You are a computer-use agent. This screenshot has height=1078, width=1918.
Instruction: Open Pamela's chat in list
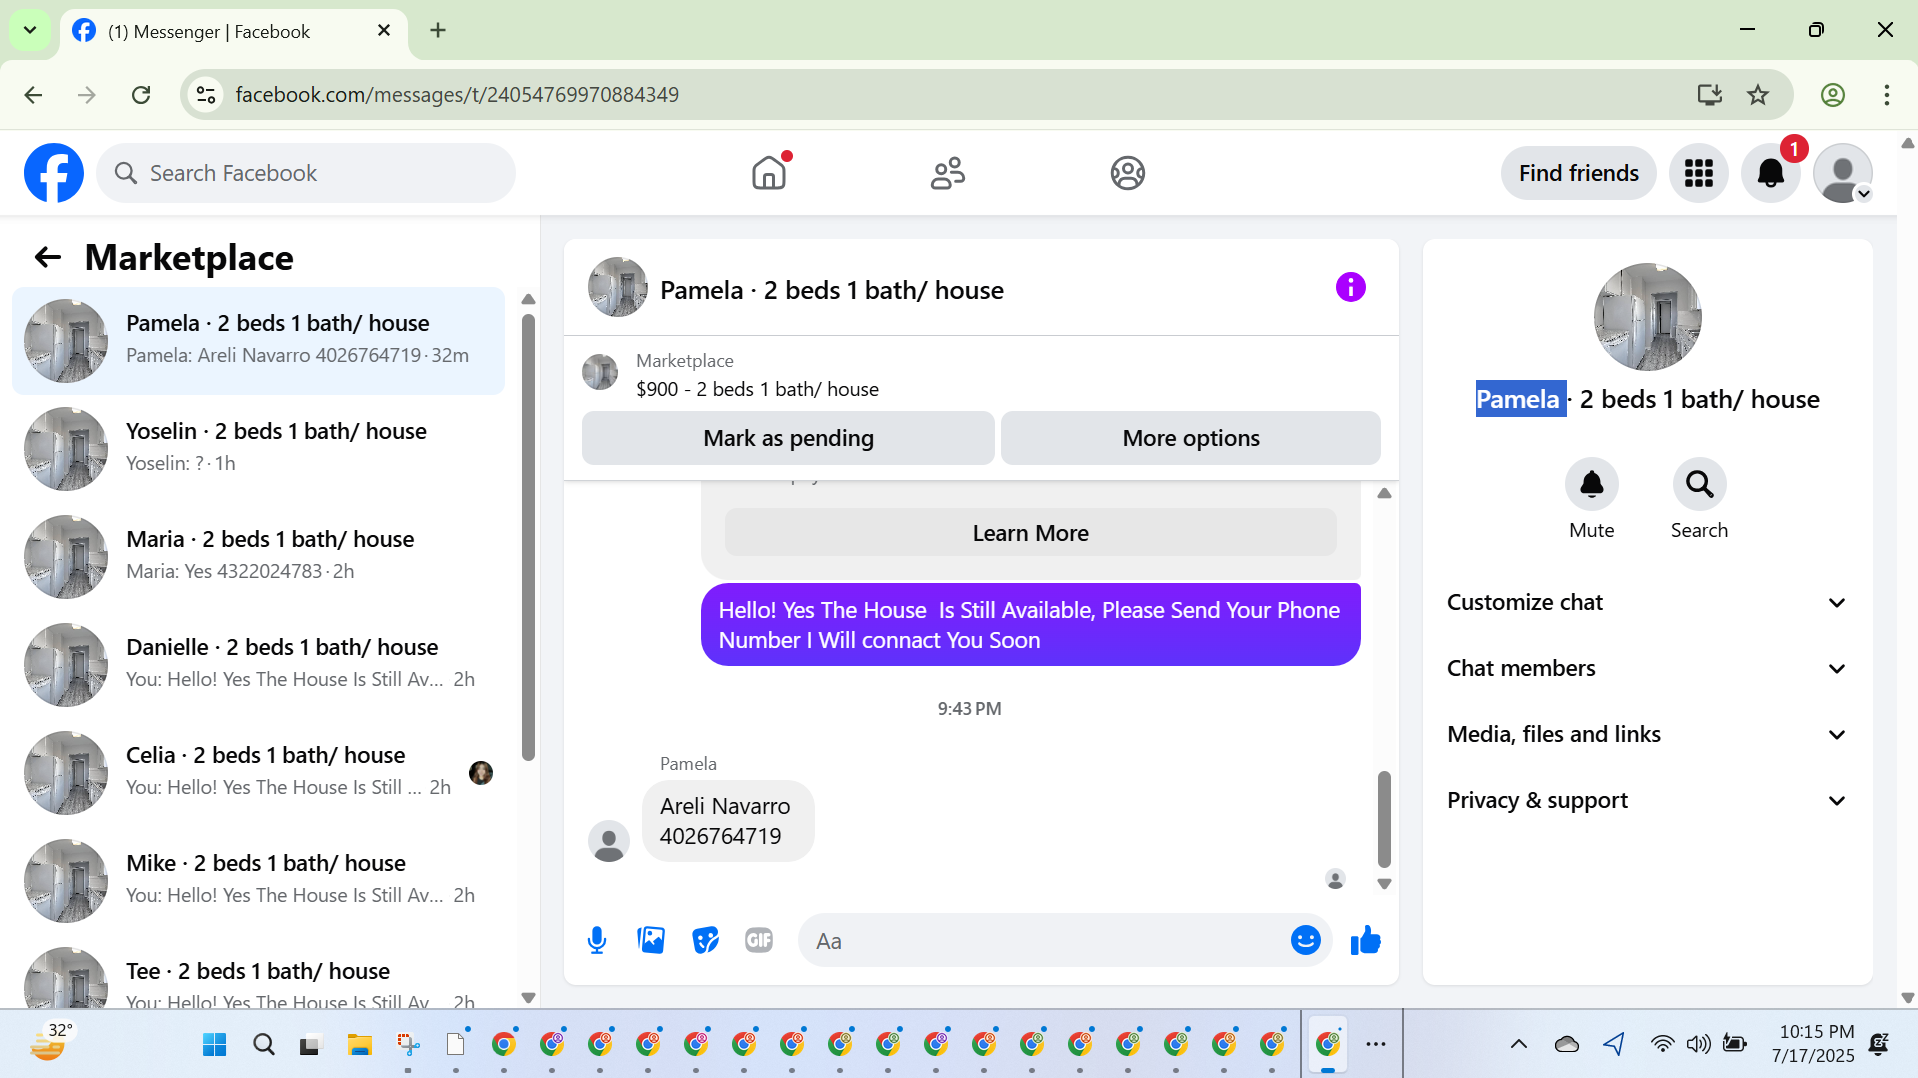[x=258, y=340]
